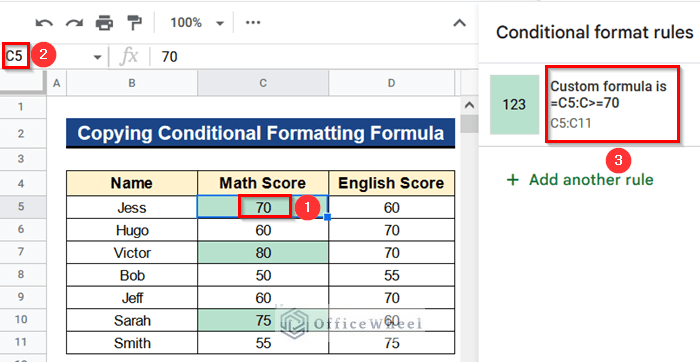This screenshot has height=362, width=700.
Task: Select the cell containing Hugo
Action: pyautogui.click(x=132, y=230)
